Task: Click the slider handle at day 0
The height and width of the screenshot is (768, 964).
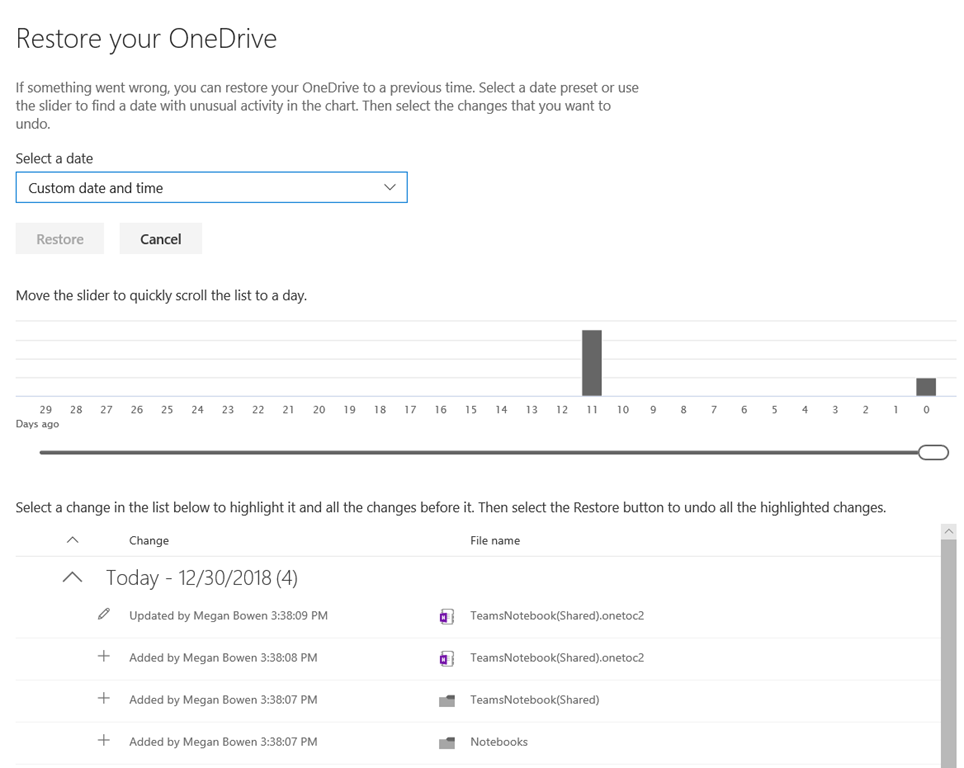Action: pyautogui.click(x=933, y=453)
